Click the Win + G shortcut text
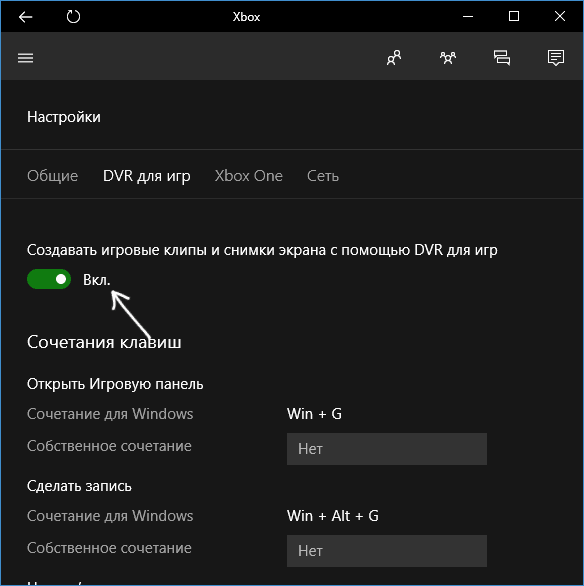Image resolution: width=584 pixels, height=586 pixels. (x=314, y=414)
